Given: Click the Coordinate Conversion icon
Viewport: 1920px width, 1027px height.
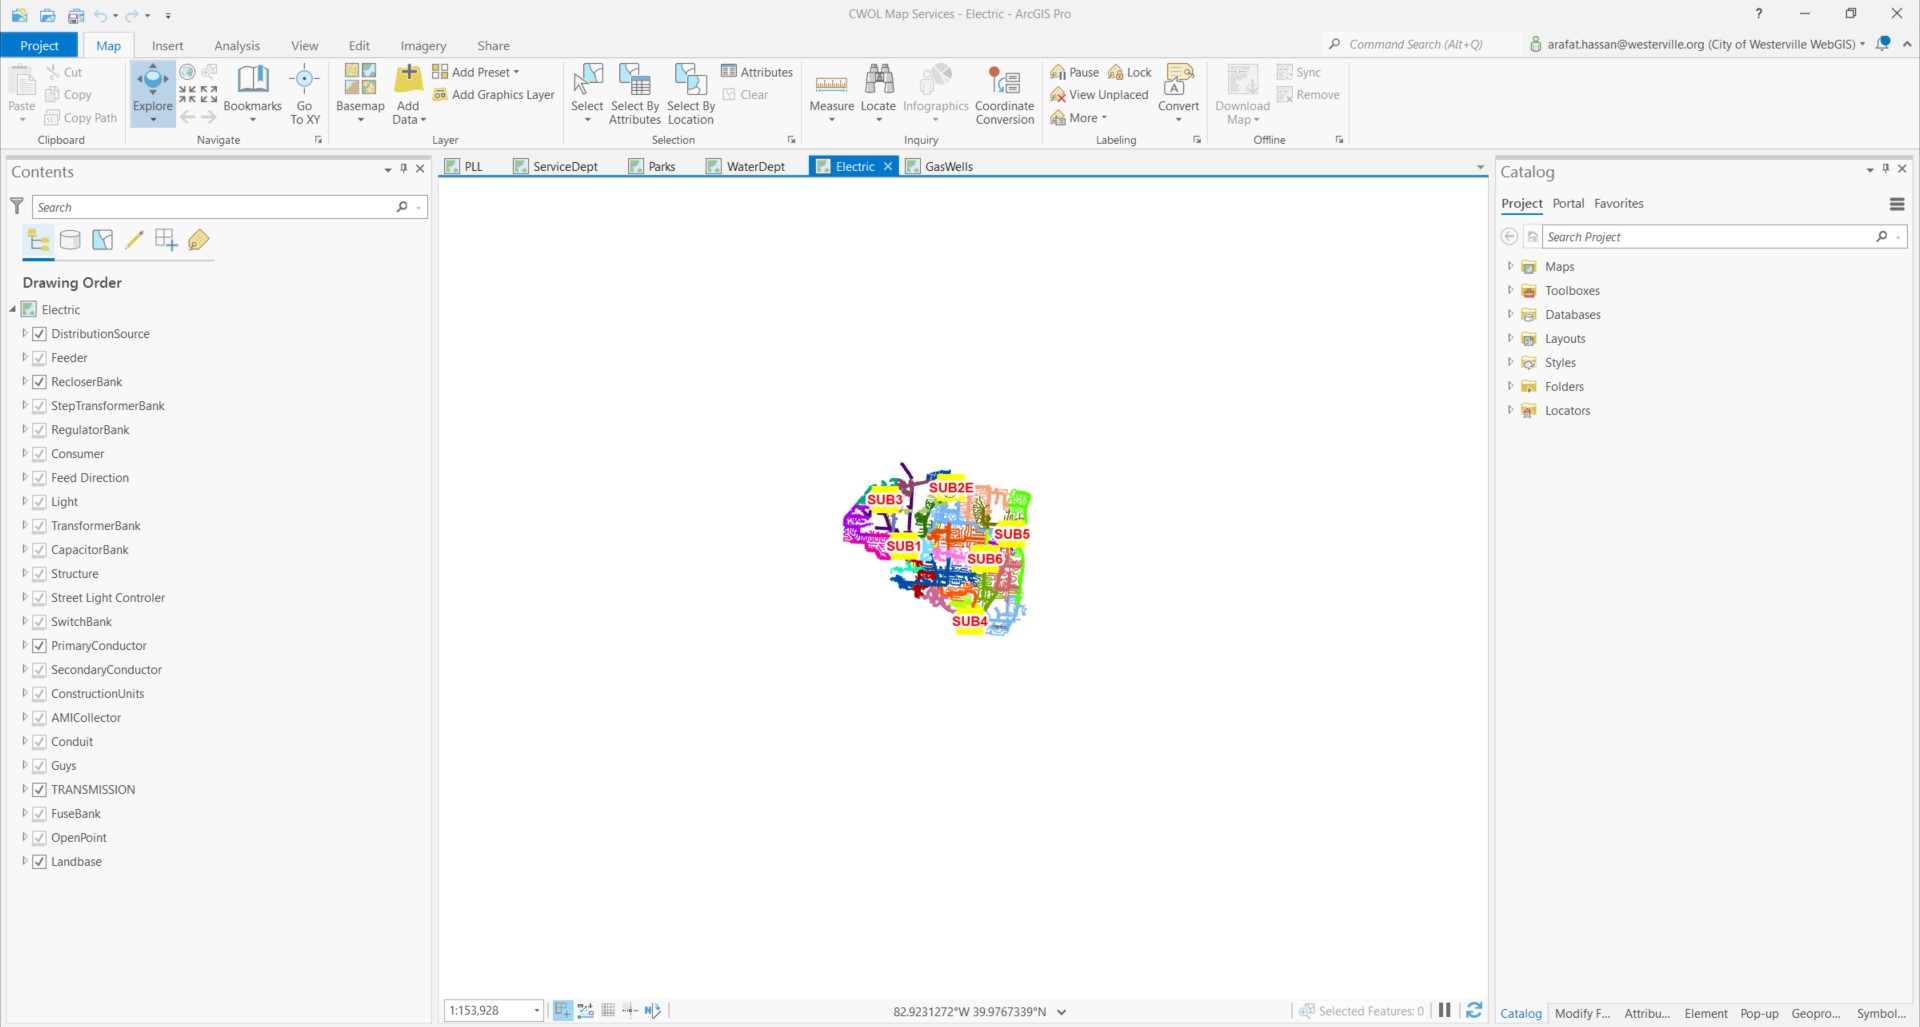Looking at the screenshot, I should pos(1004,84).
